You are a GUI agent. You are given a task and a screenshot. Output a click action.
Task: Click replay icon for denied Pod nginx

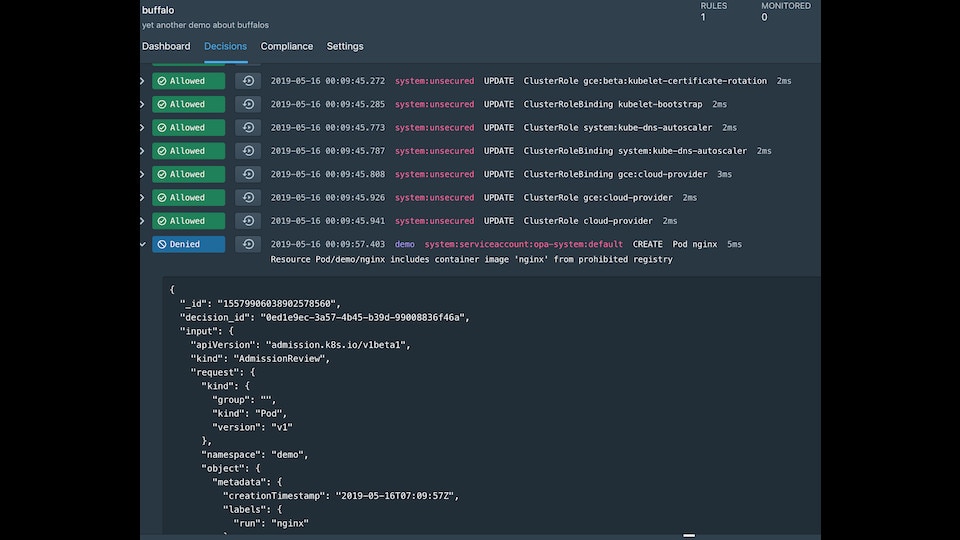click(x=248, y=244)
